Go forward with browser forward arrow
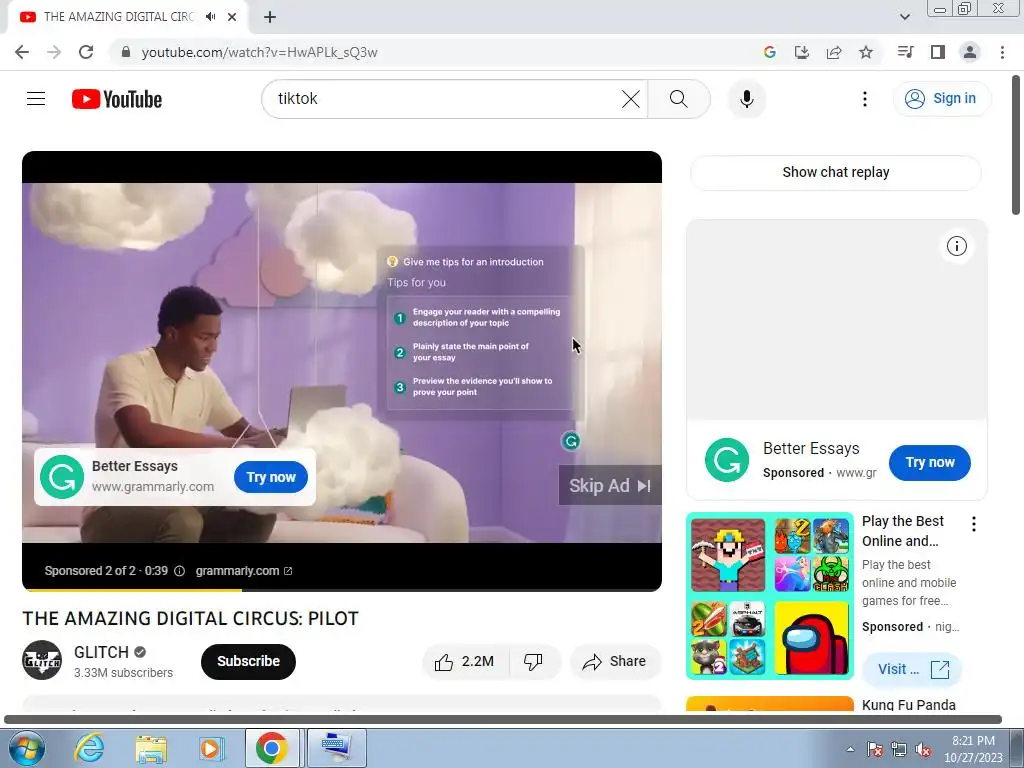 (54, 52)
